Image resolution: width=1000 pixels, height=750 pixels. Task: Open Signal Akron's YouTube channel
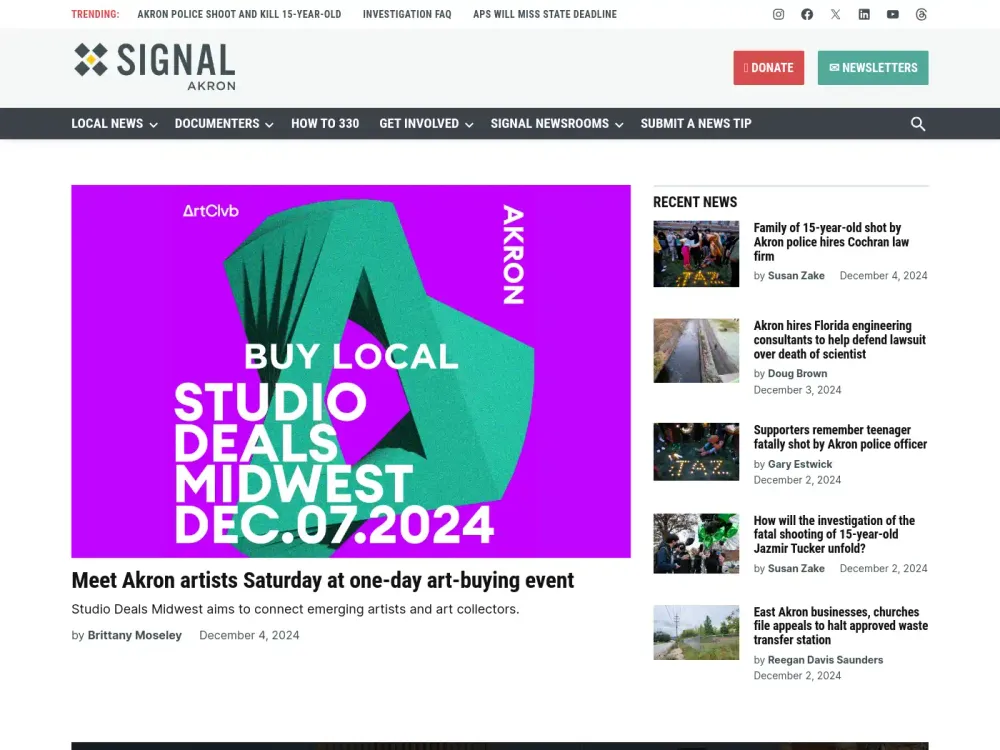click(x=892, y=14)
